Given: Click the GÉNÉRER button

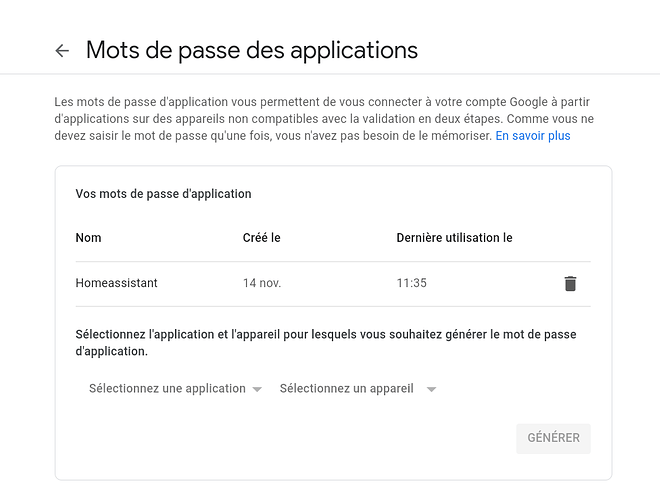Looking at the screenshot, I should pyautogui.click(x=554, y=438).
